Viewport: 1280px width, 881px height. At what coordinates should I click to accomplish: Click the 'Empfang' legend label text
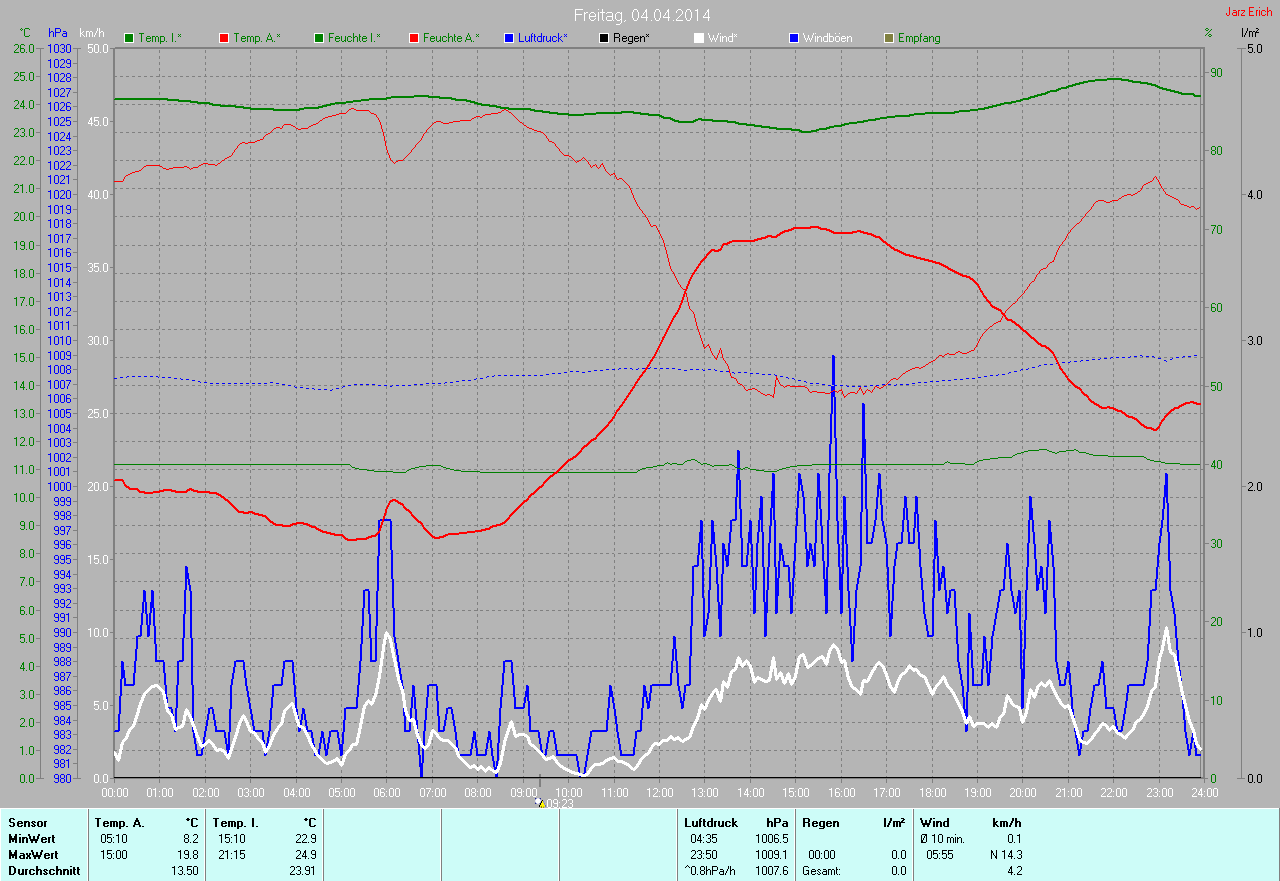(919, 38)
